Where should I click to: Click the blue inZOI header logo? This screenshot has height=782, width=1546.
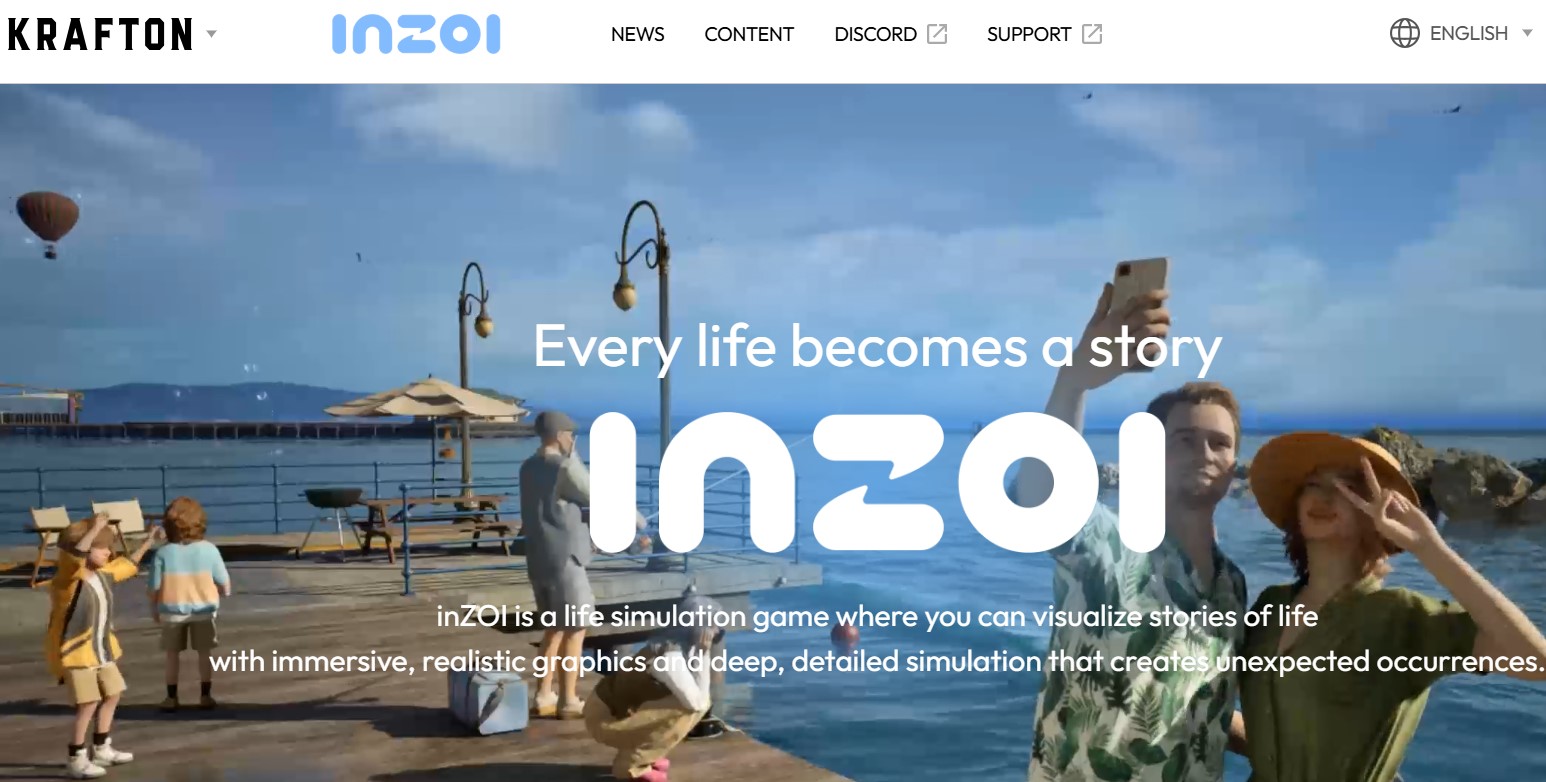[x=416, y=34]
